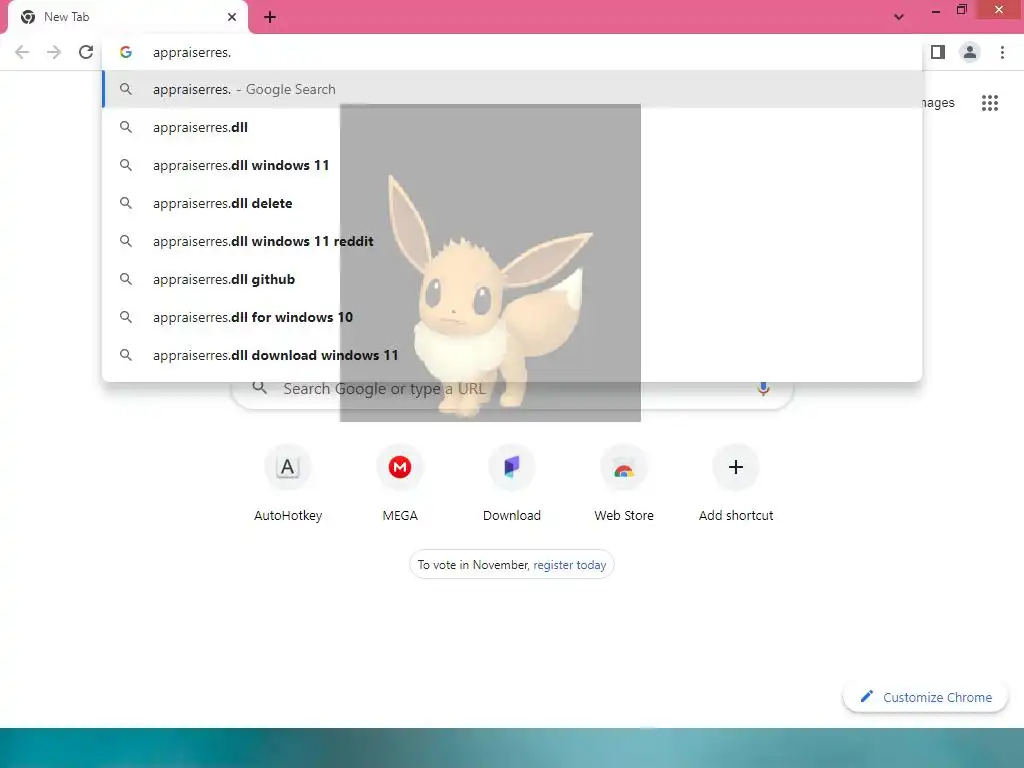
Task: Click the voice search microphone icon
Action: tap(763, 389)
